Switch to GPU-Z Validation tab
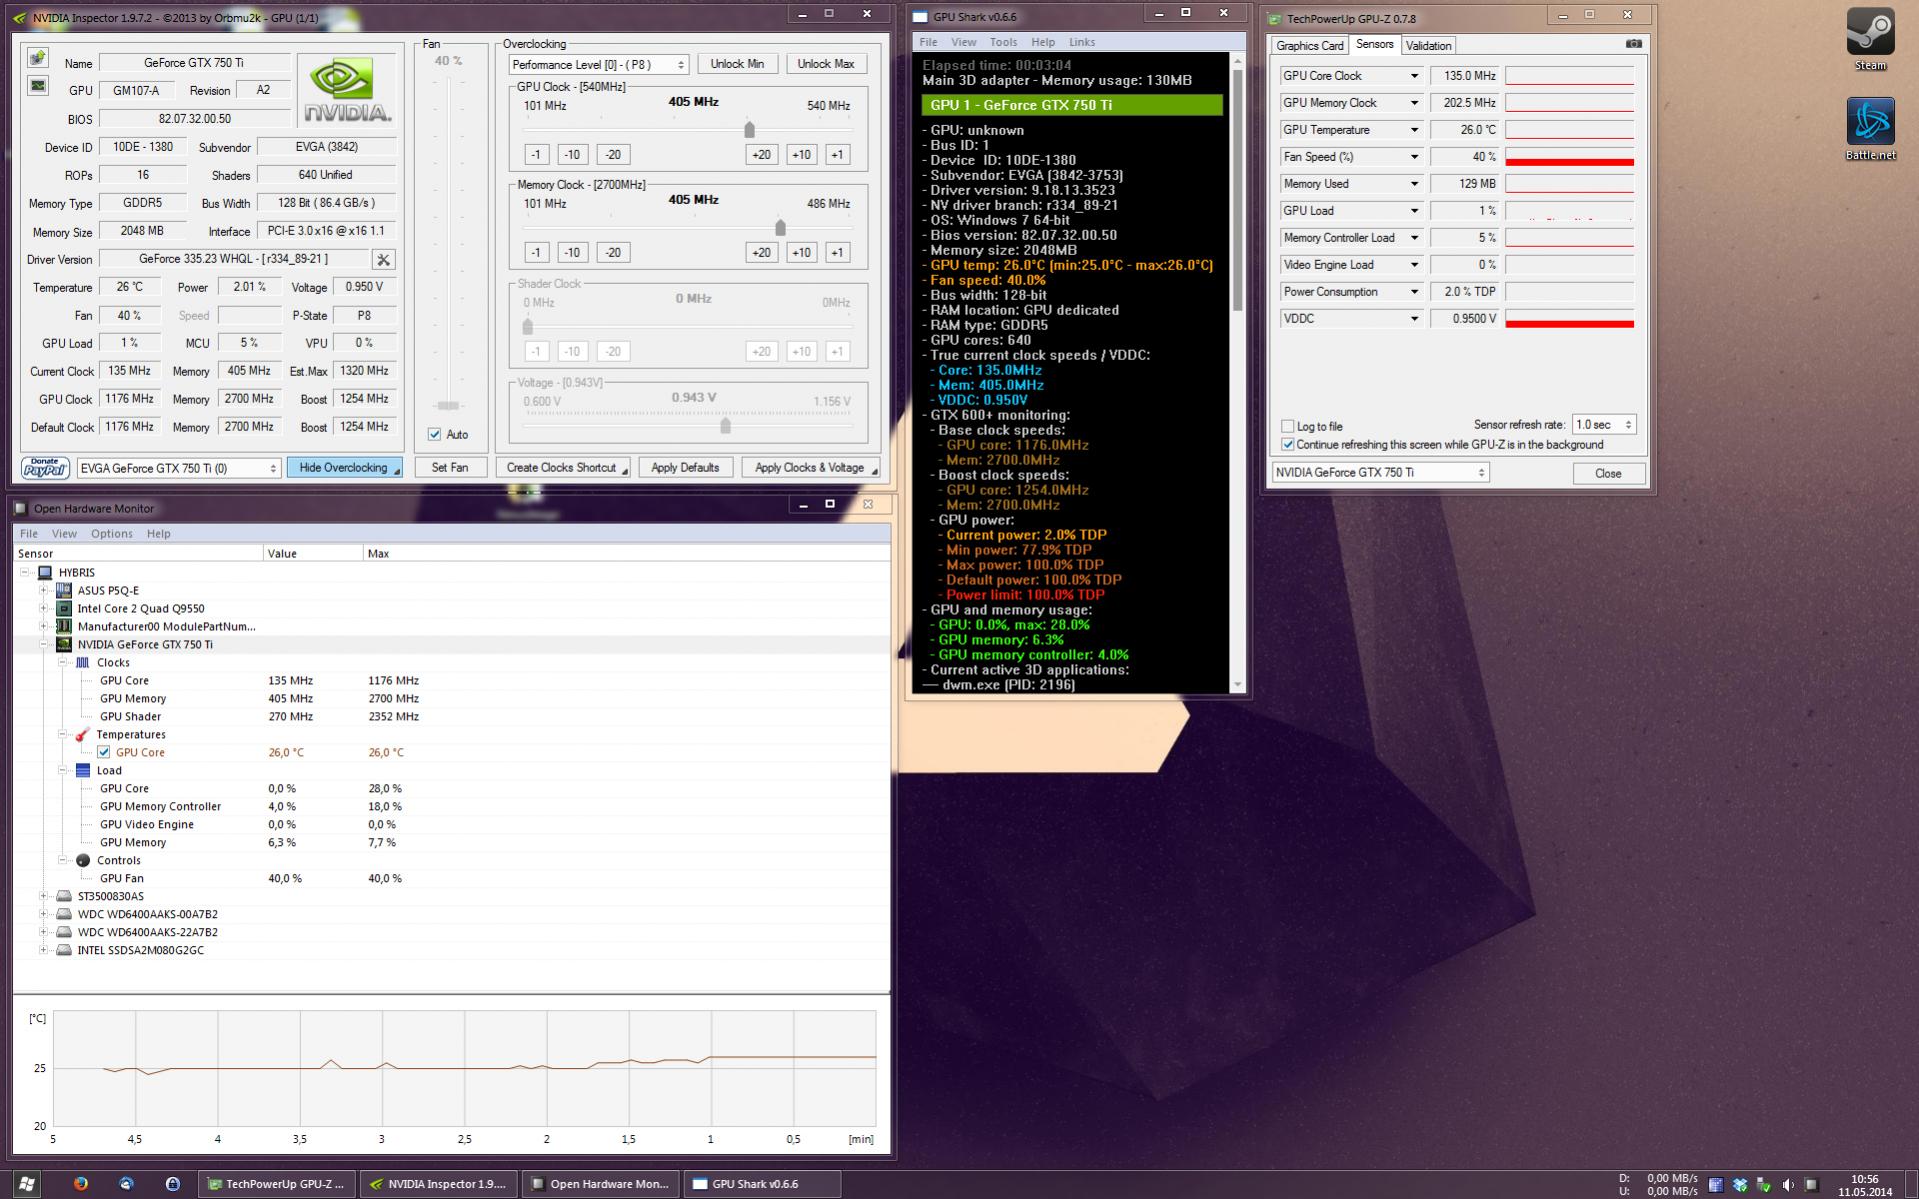This screenshot has height=1199, width=1919. coord(1428,46)
